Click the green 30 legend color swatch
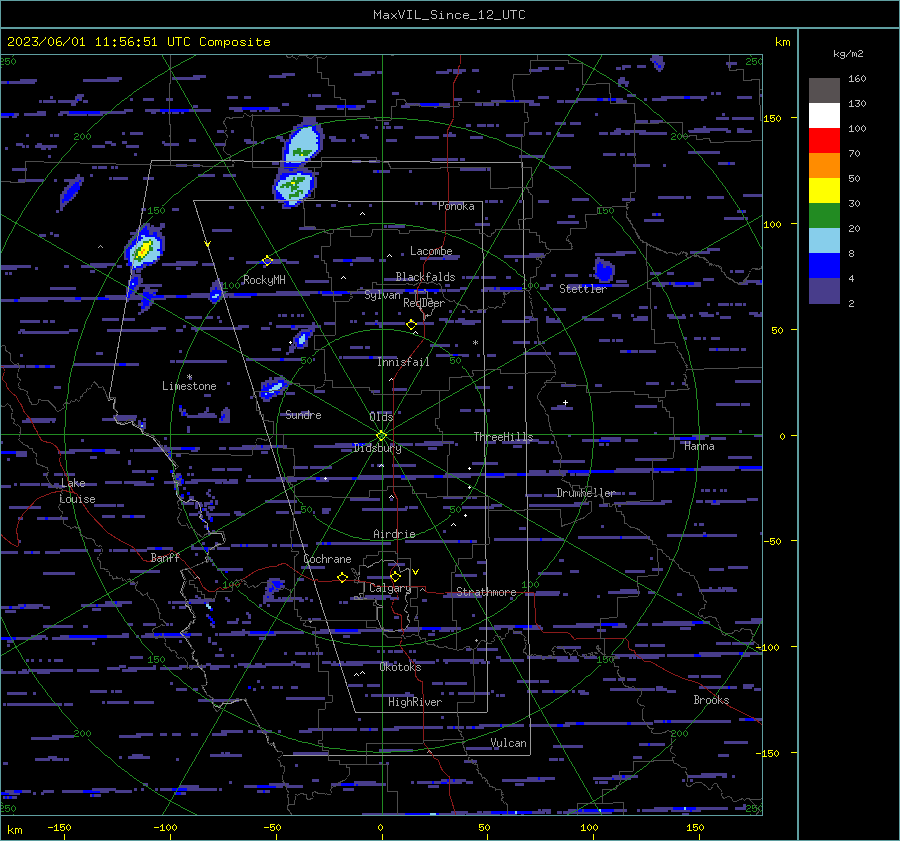This screenshot has height=841, width=900. pos(824,215)
